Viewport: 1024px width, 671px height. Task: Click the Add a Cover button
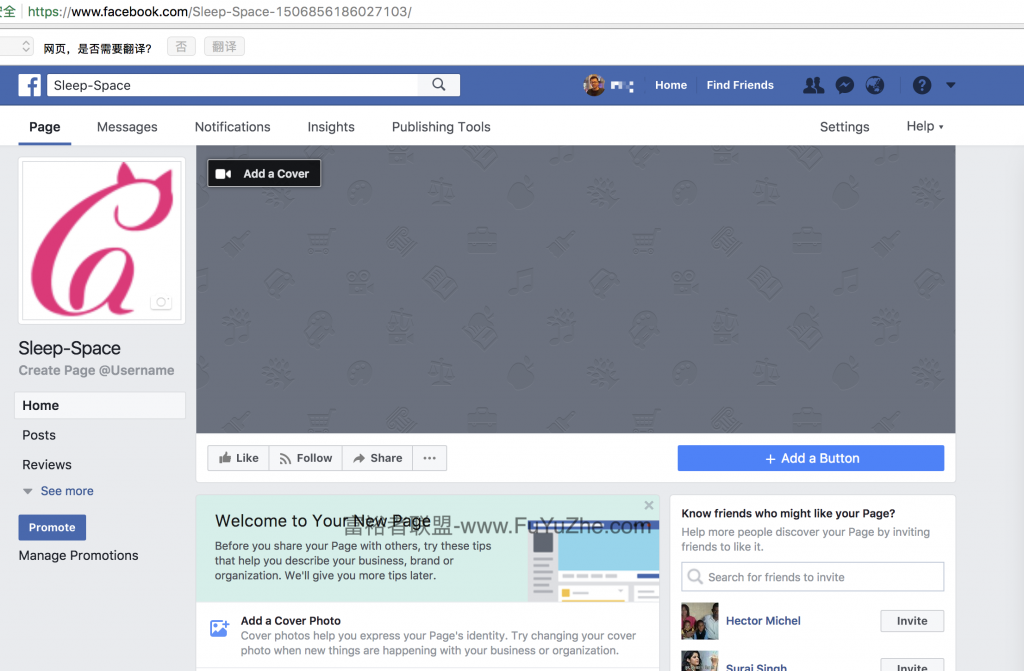coord(264,173)
